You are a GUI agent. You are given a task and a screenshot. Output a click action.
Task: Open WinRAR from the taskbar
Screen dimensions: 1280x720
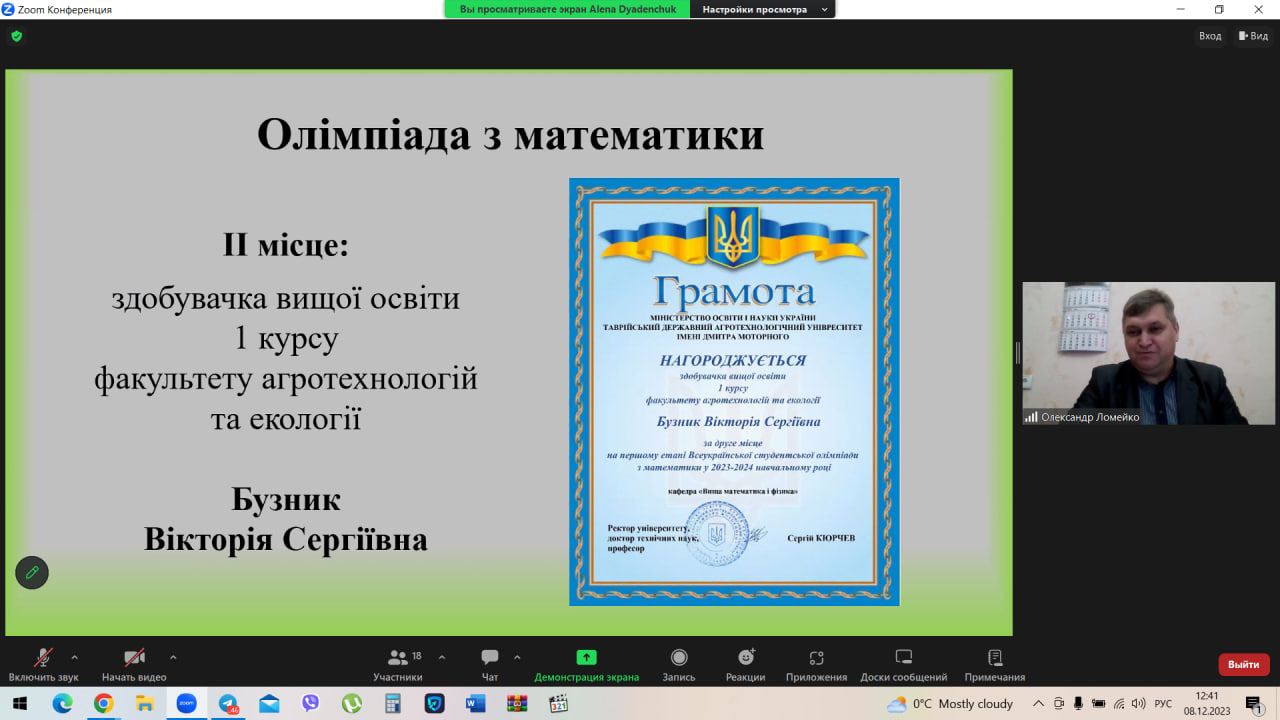tap(517, 703)
